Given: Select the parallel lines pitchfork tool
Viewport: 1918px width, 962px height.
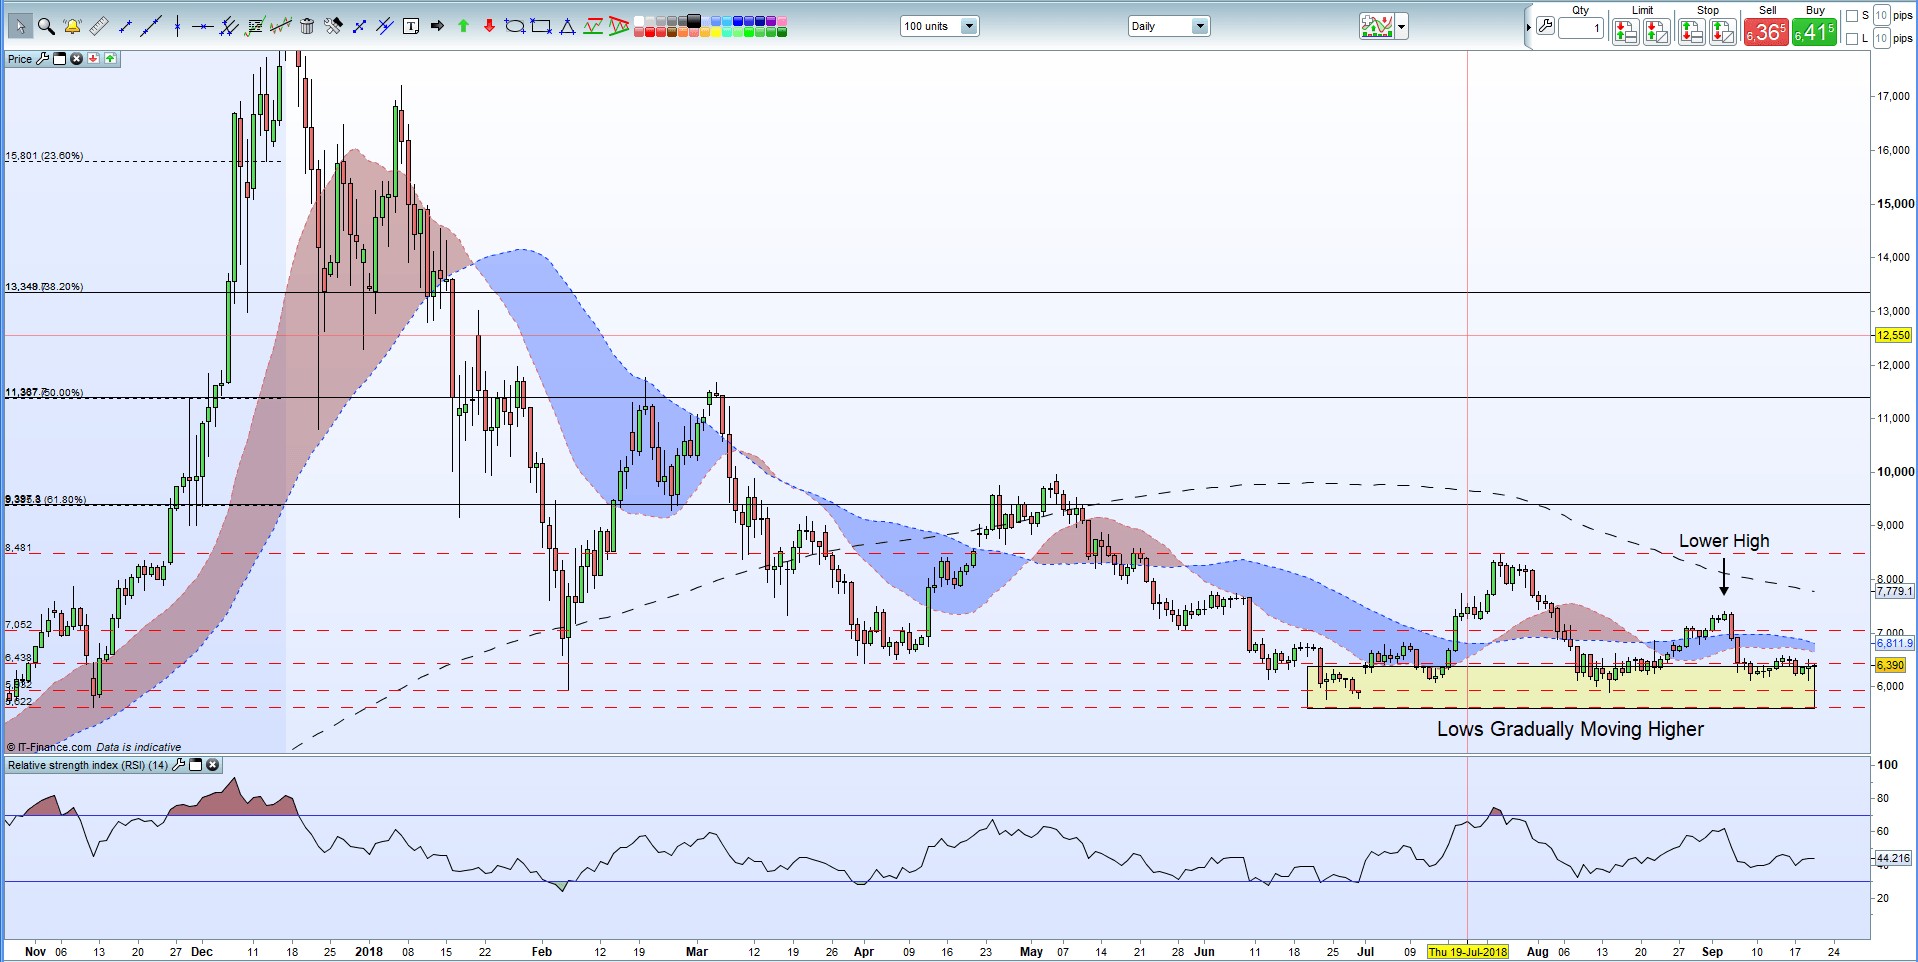Looking at the screenshot, I should click(x=229, y=27).
